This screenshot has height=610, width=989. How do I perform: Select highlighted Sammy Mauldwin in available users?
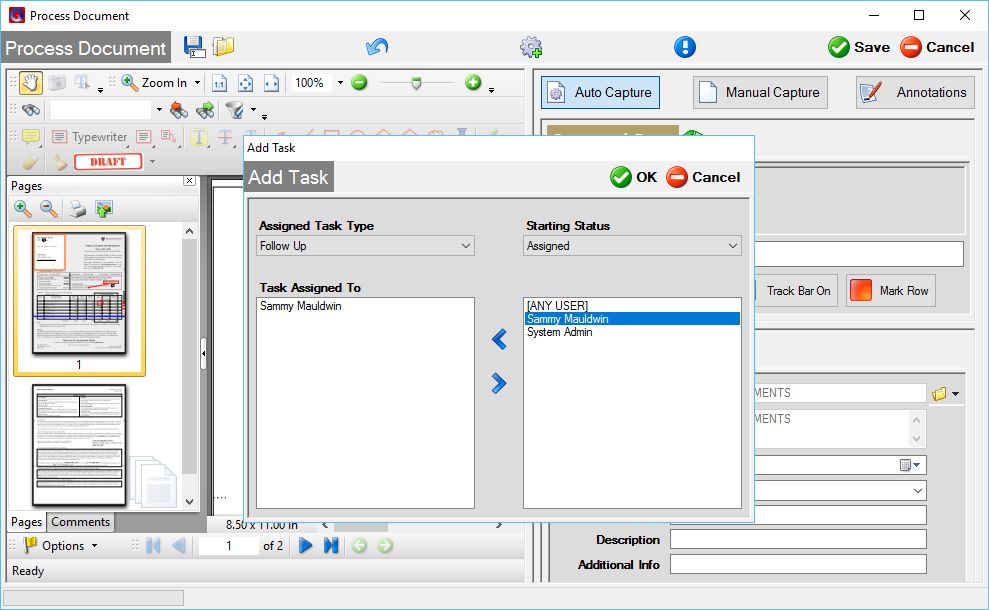click(632, 319)
